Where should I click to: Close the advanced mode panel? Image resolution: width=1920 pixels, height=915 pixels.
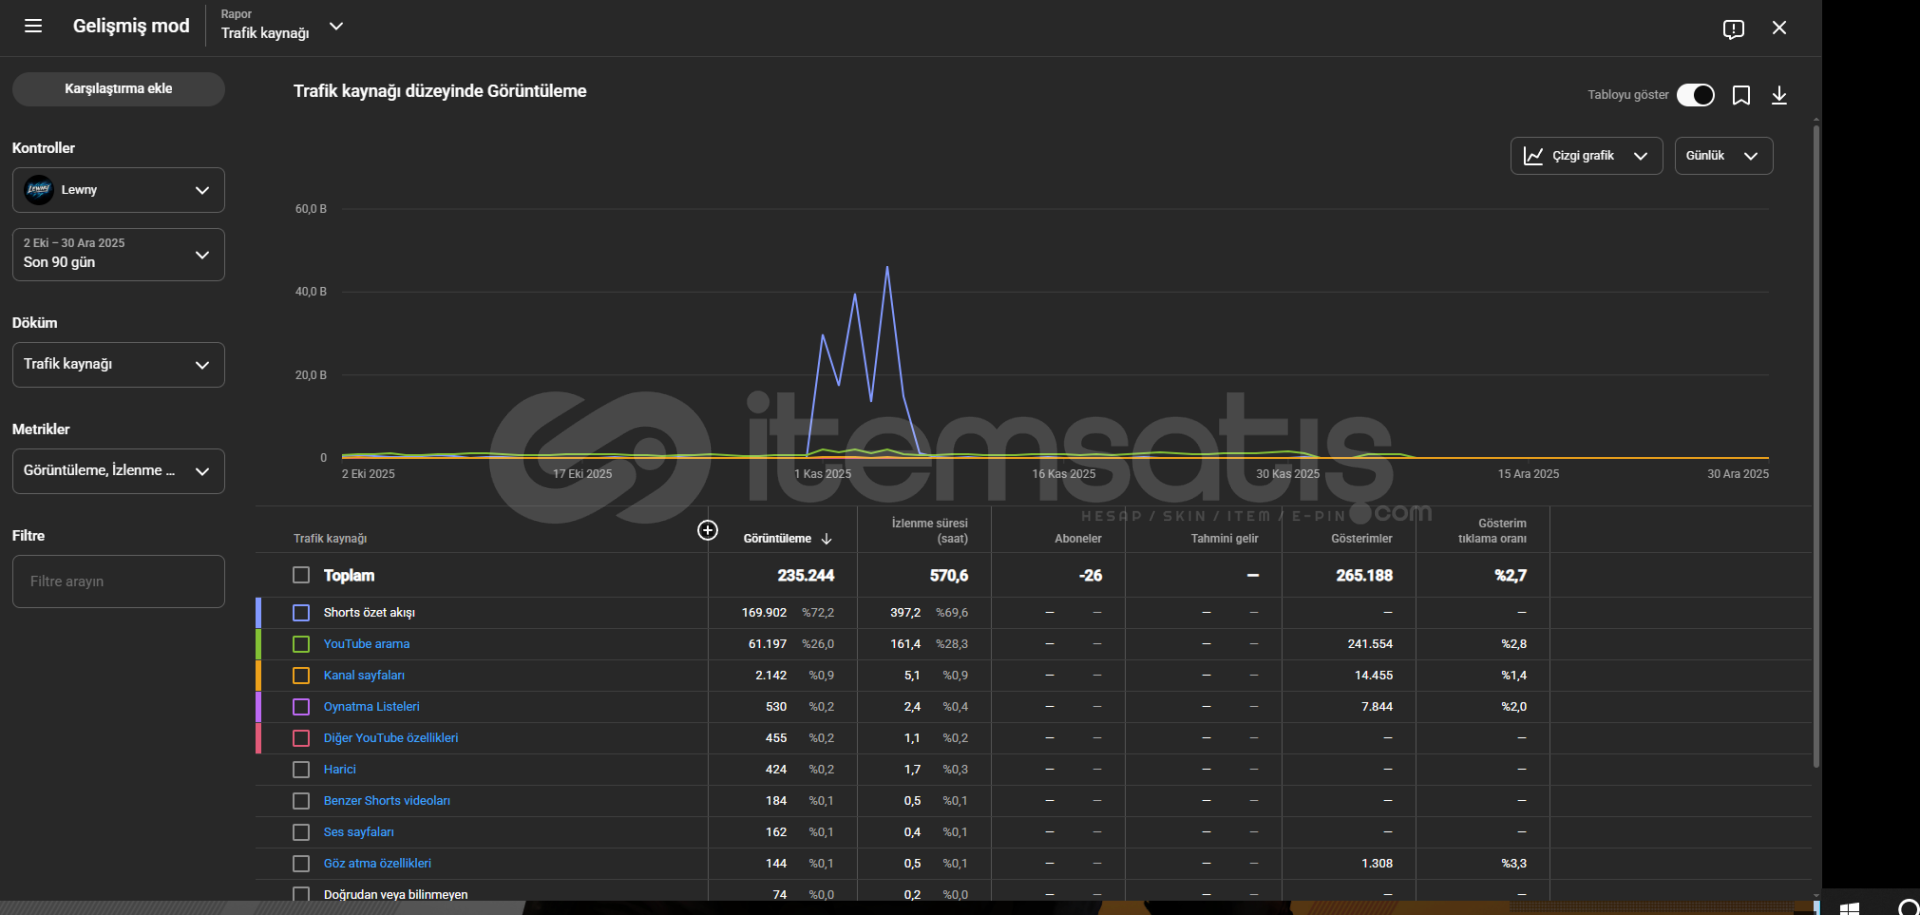1779,28
